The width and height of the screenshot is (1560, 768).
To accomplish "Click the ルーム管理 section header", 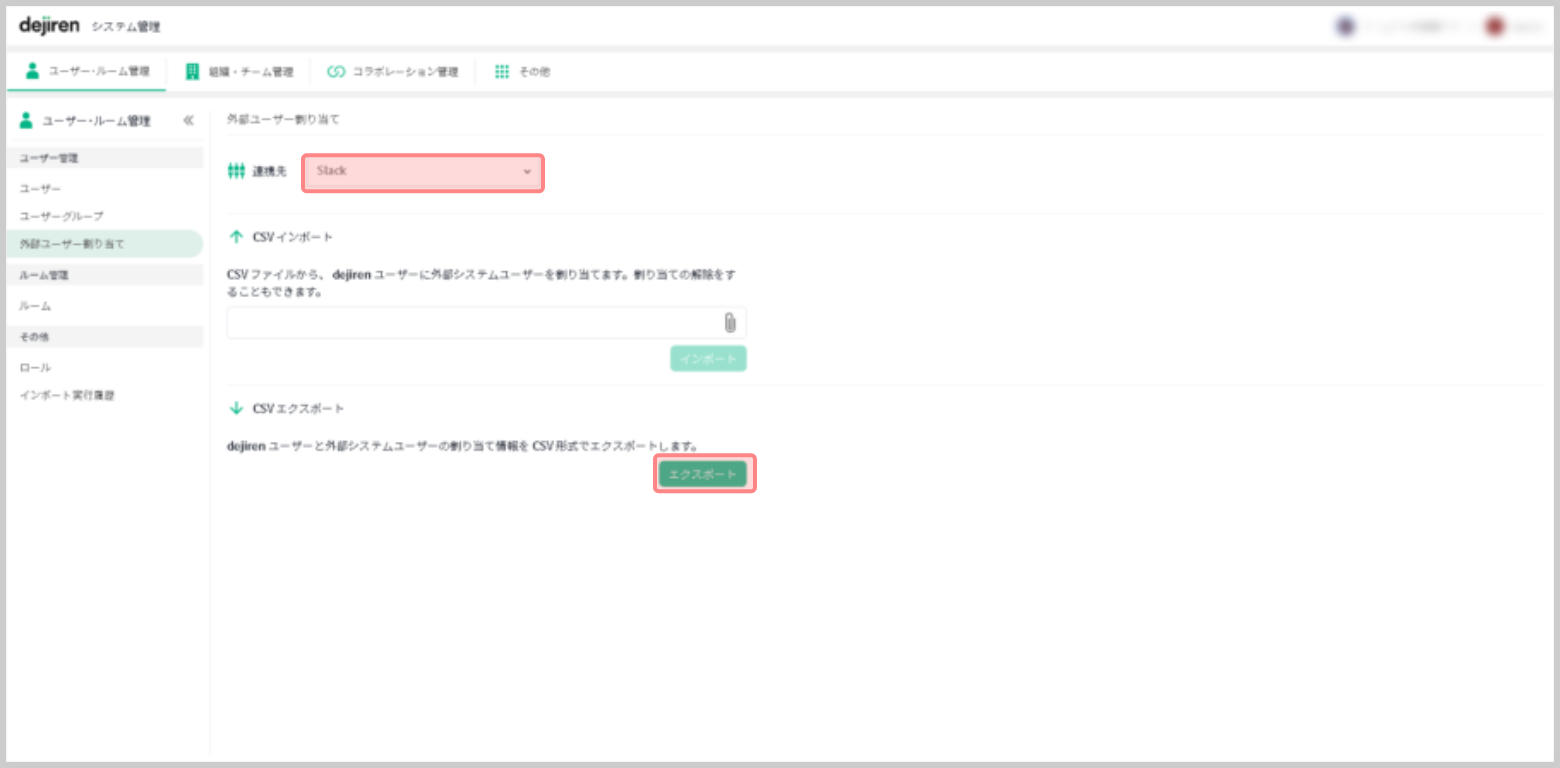I will (105, 275).
